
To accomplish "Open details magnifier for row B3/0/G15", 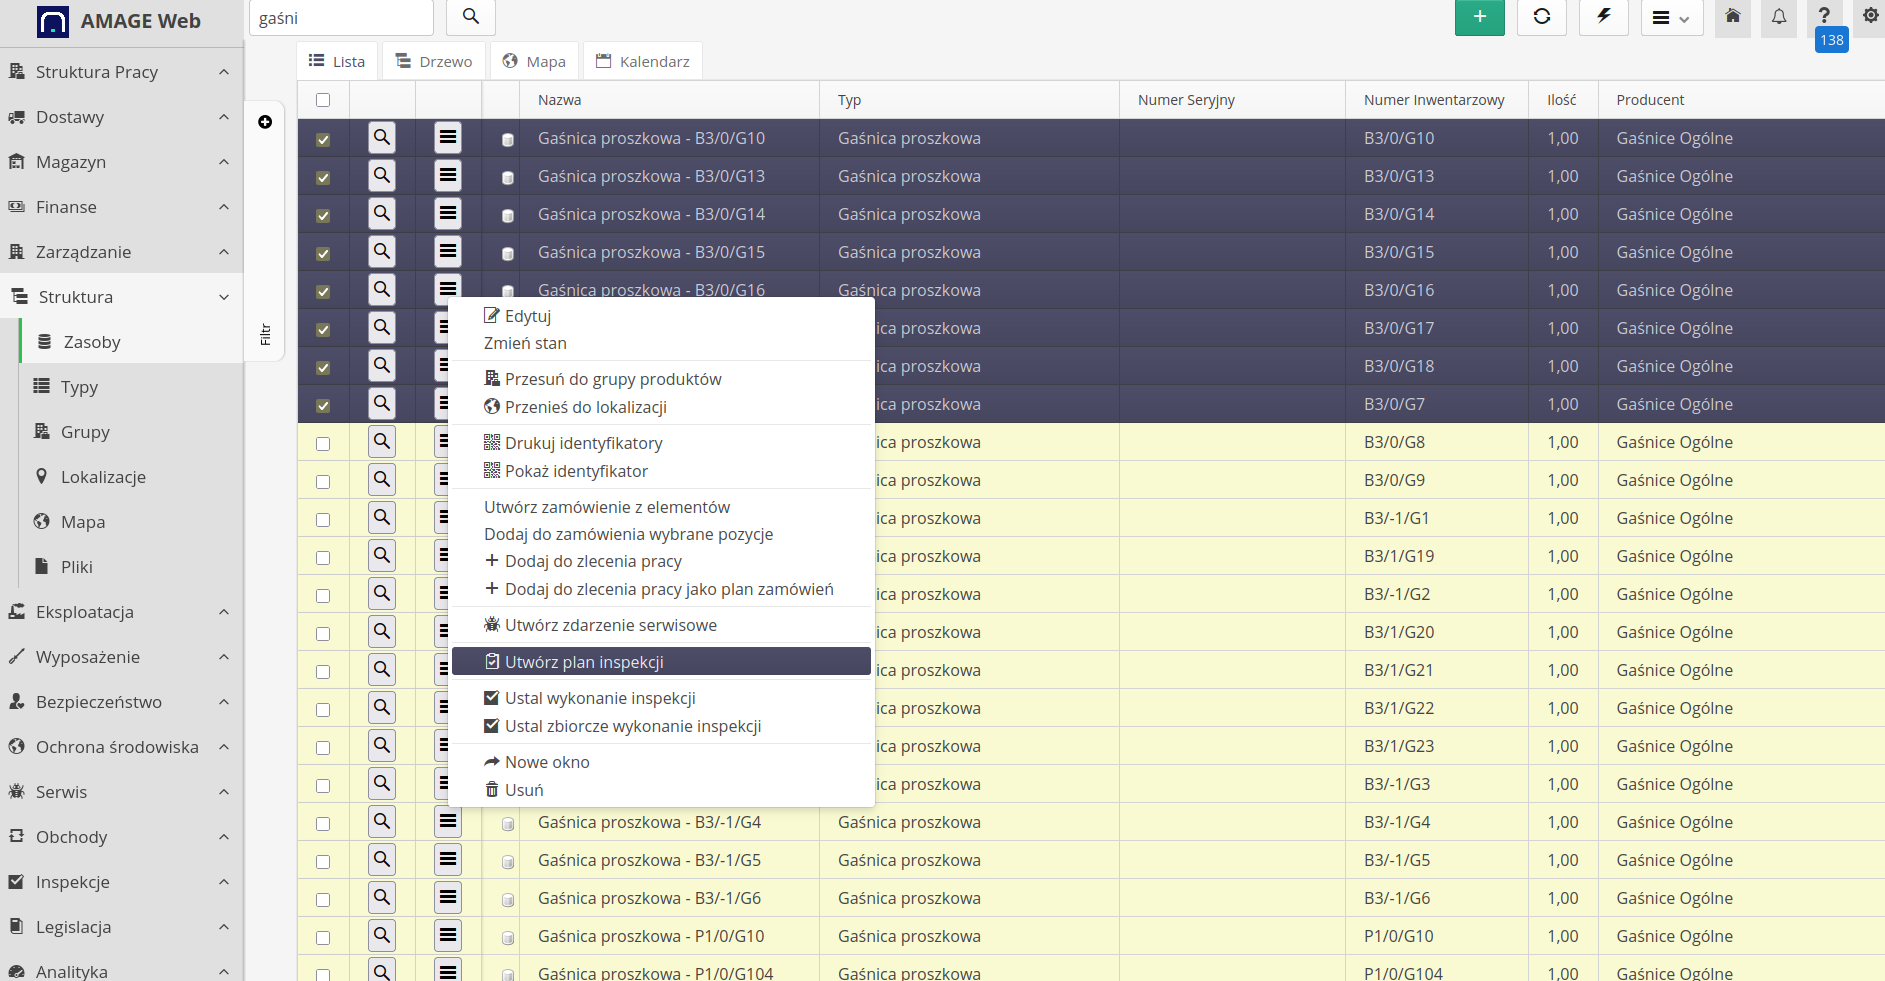I will (382, 251).
